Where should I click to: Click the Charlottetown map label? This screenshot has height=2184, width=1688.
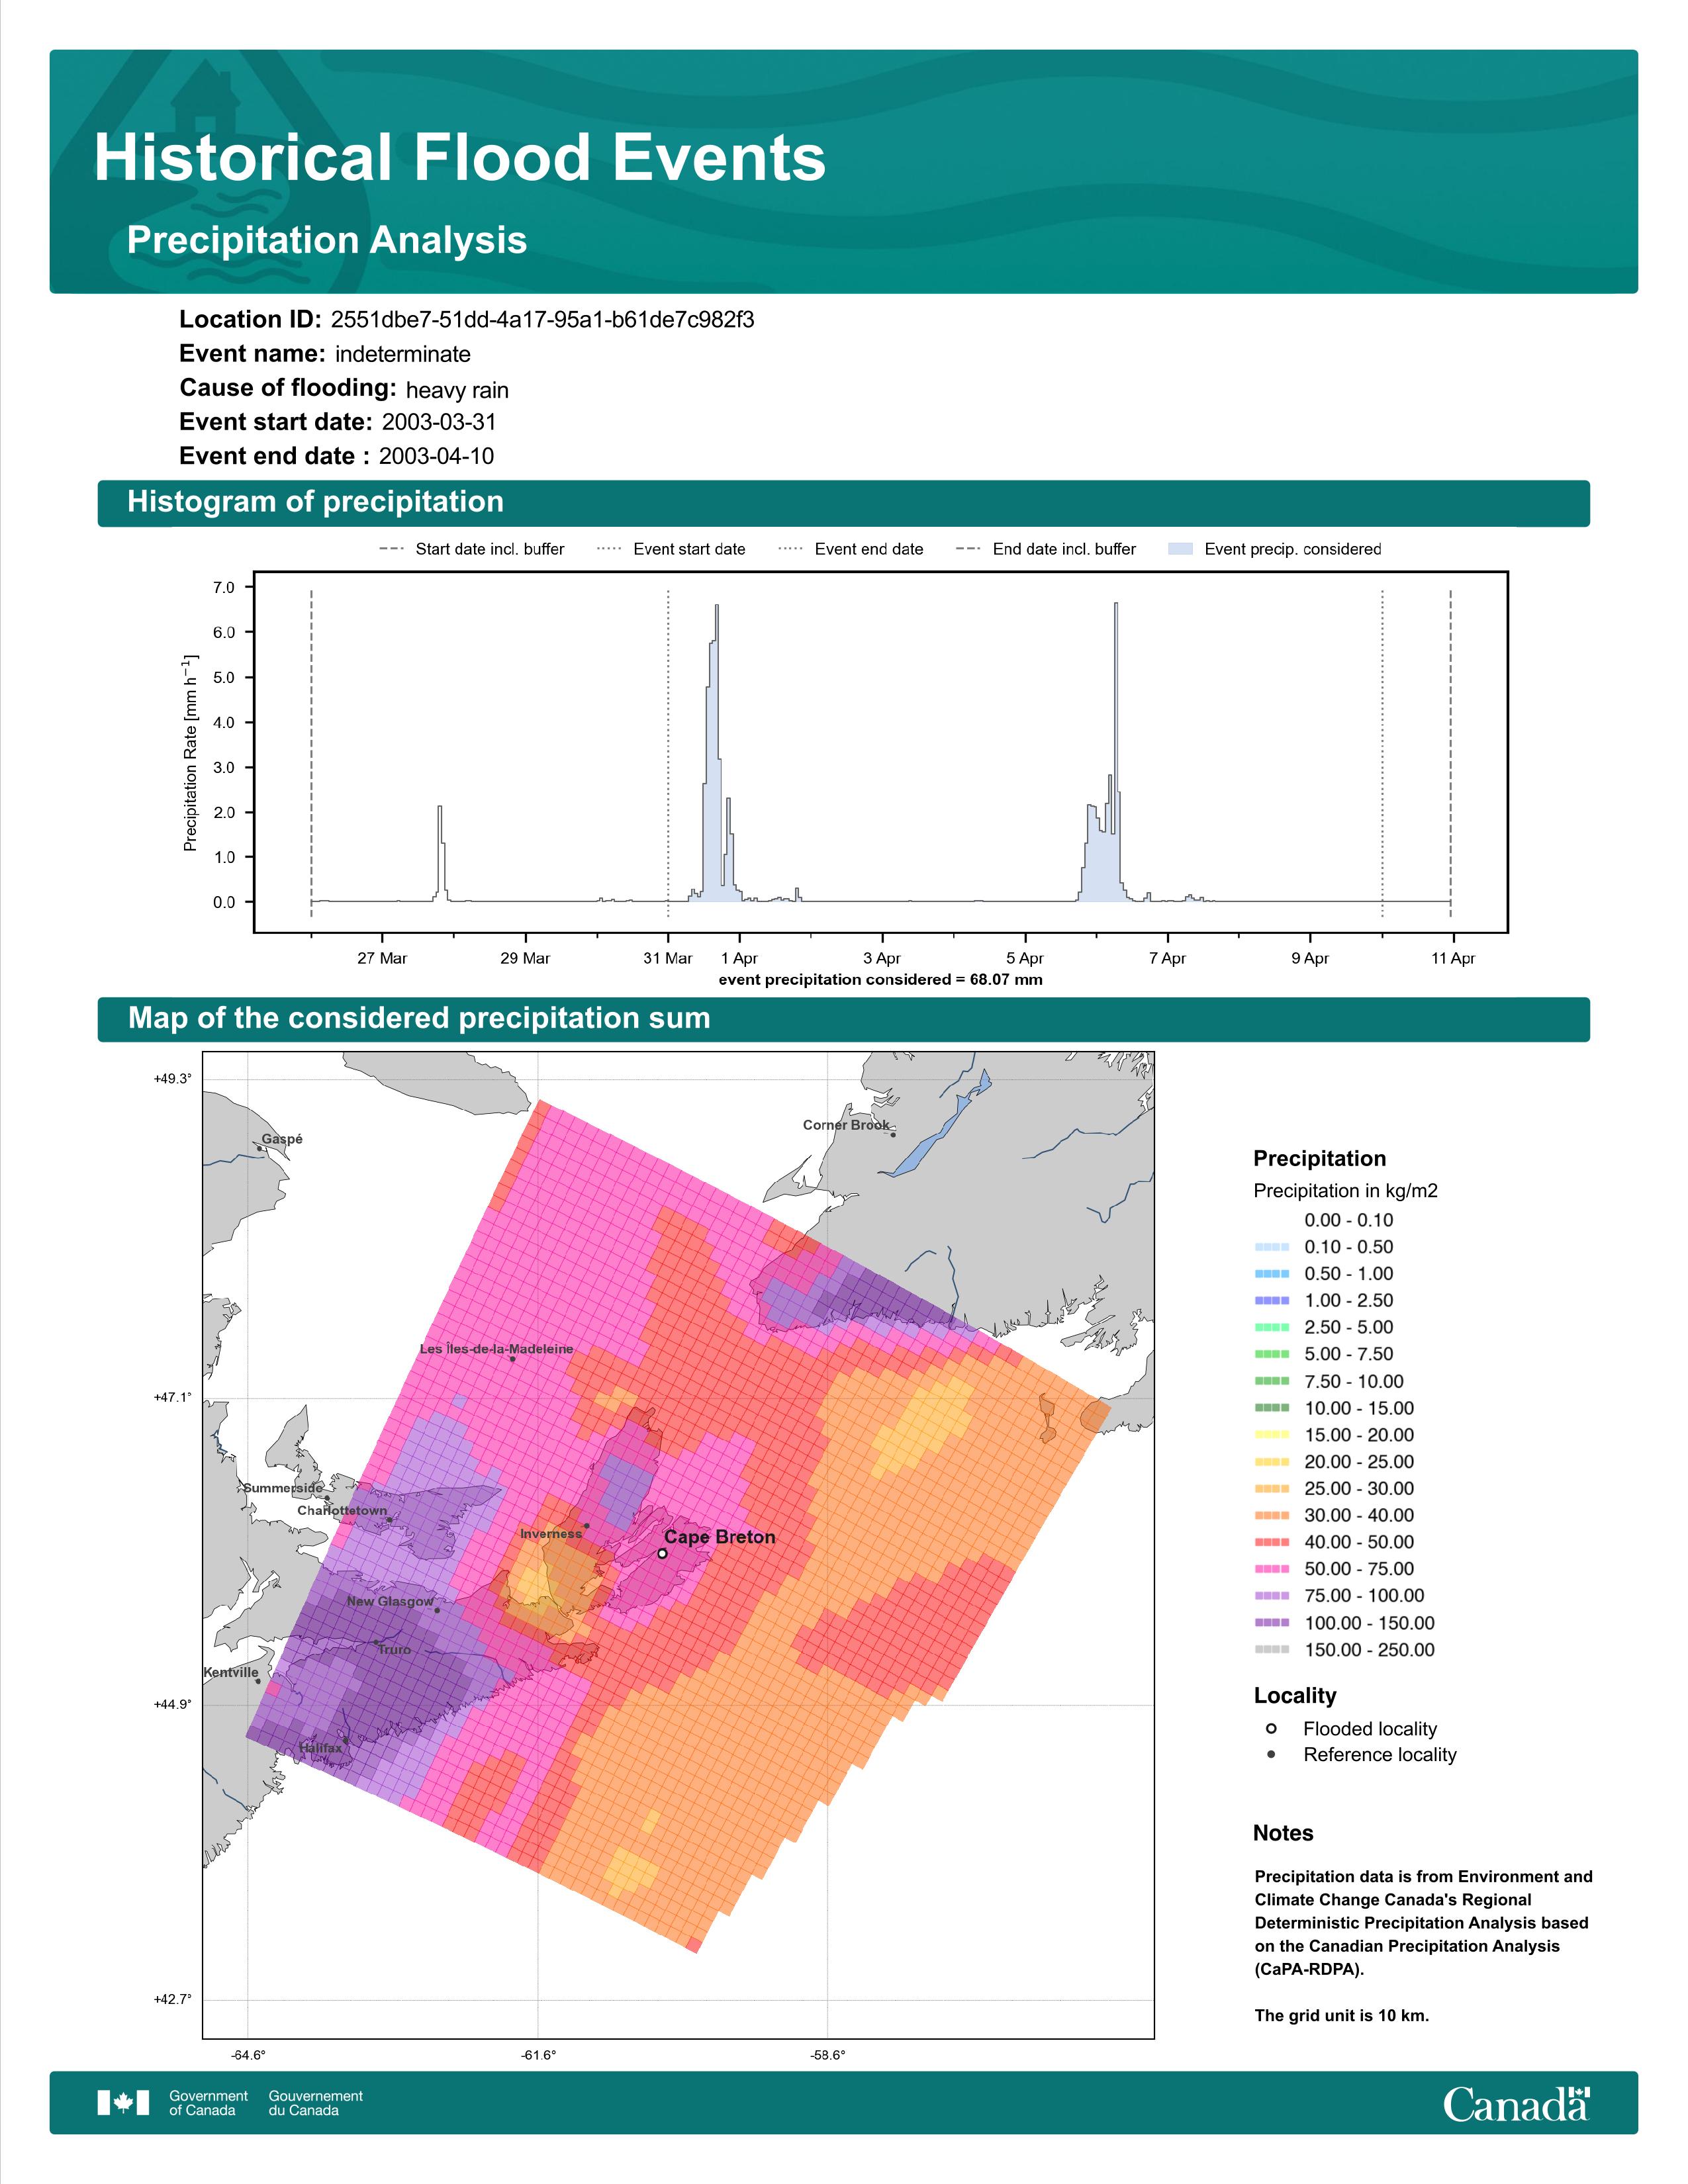[x=342, y=1511]
